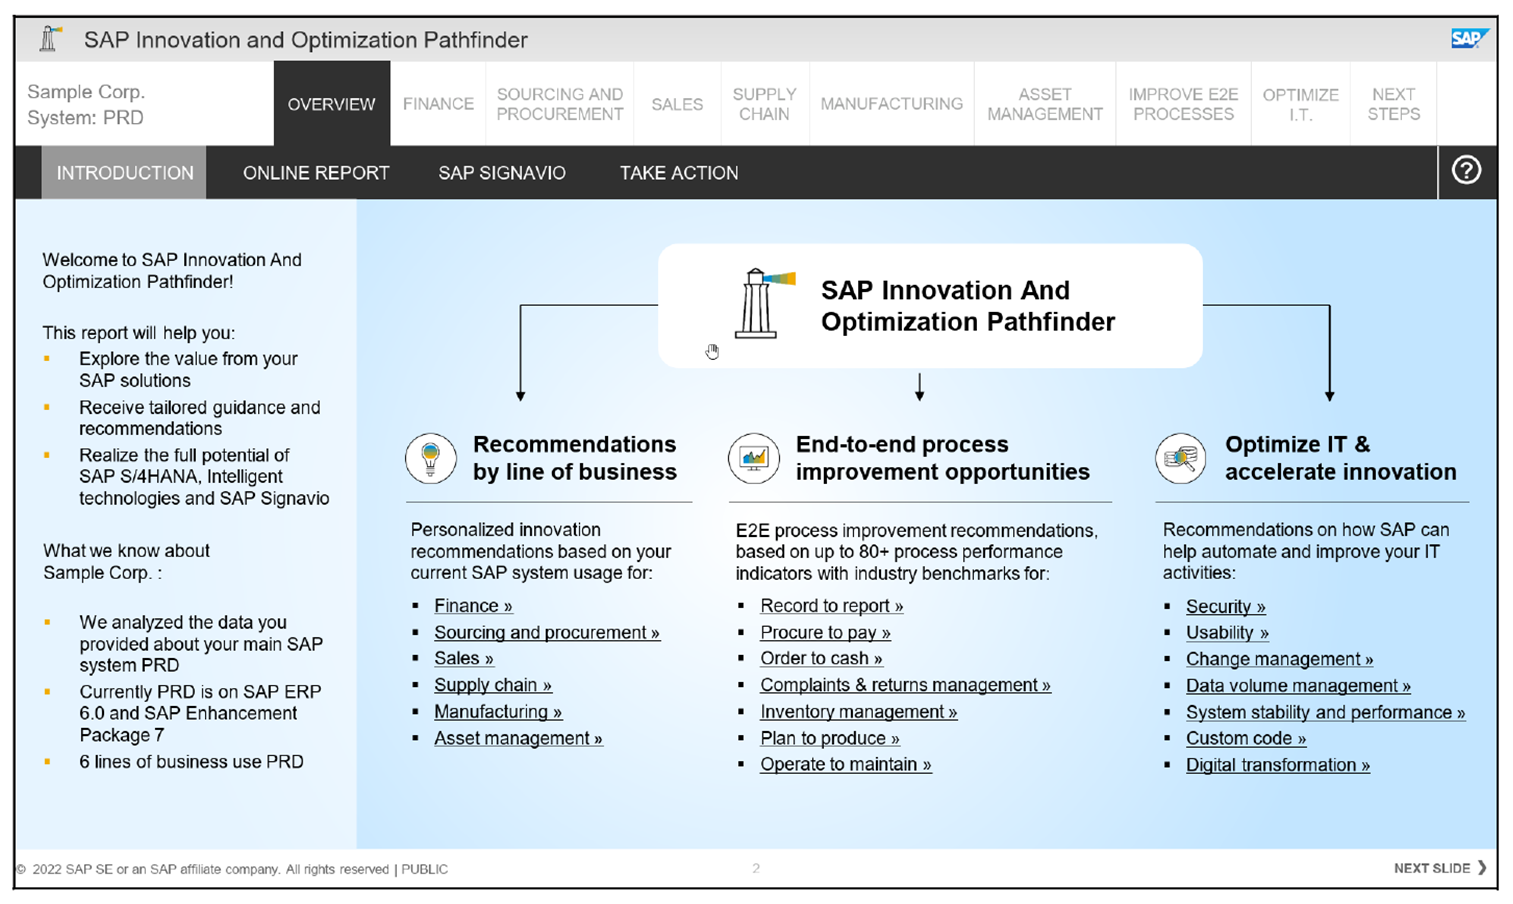1513x904 pixels.
Task: Click the lightbulb Recommendations icon
Action: 431,458
